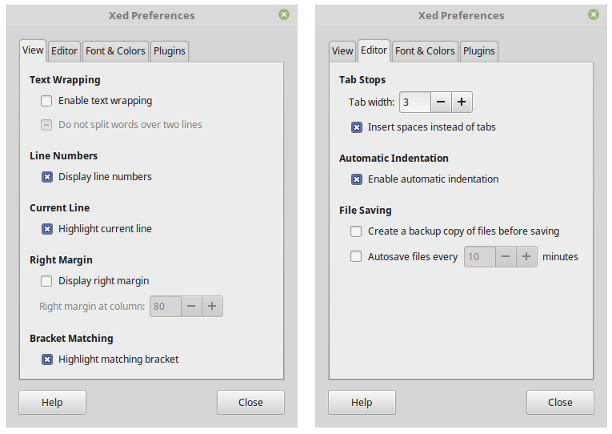Select the View tab in right window
Image resolution: width=612 pixels, height=434 pixels.
[343, 51]
